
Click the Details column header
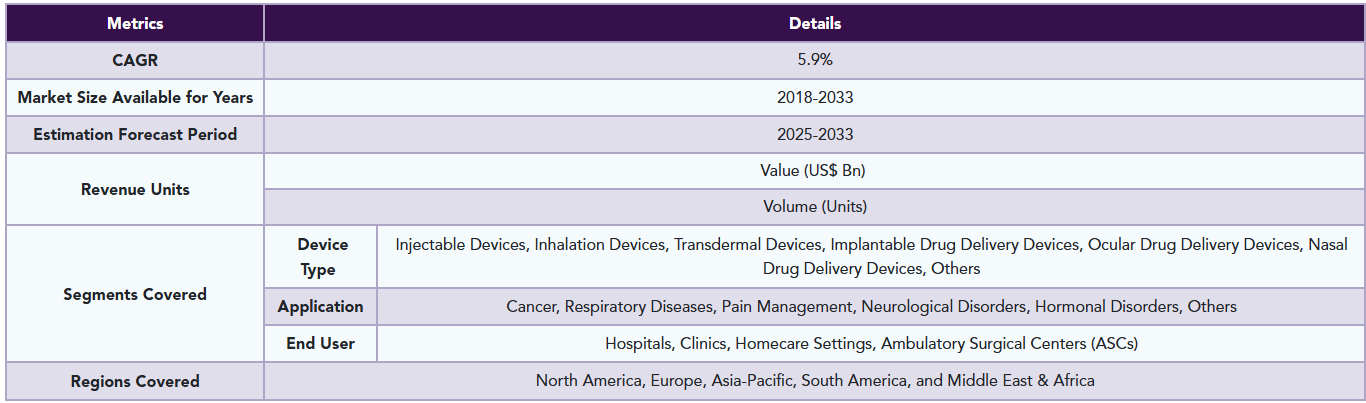(815, 23)
